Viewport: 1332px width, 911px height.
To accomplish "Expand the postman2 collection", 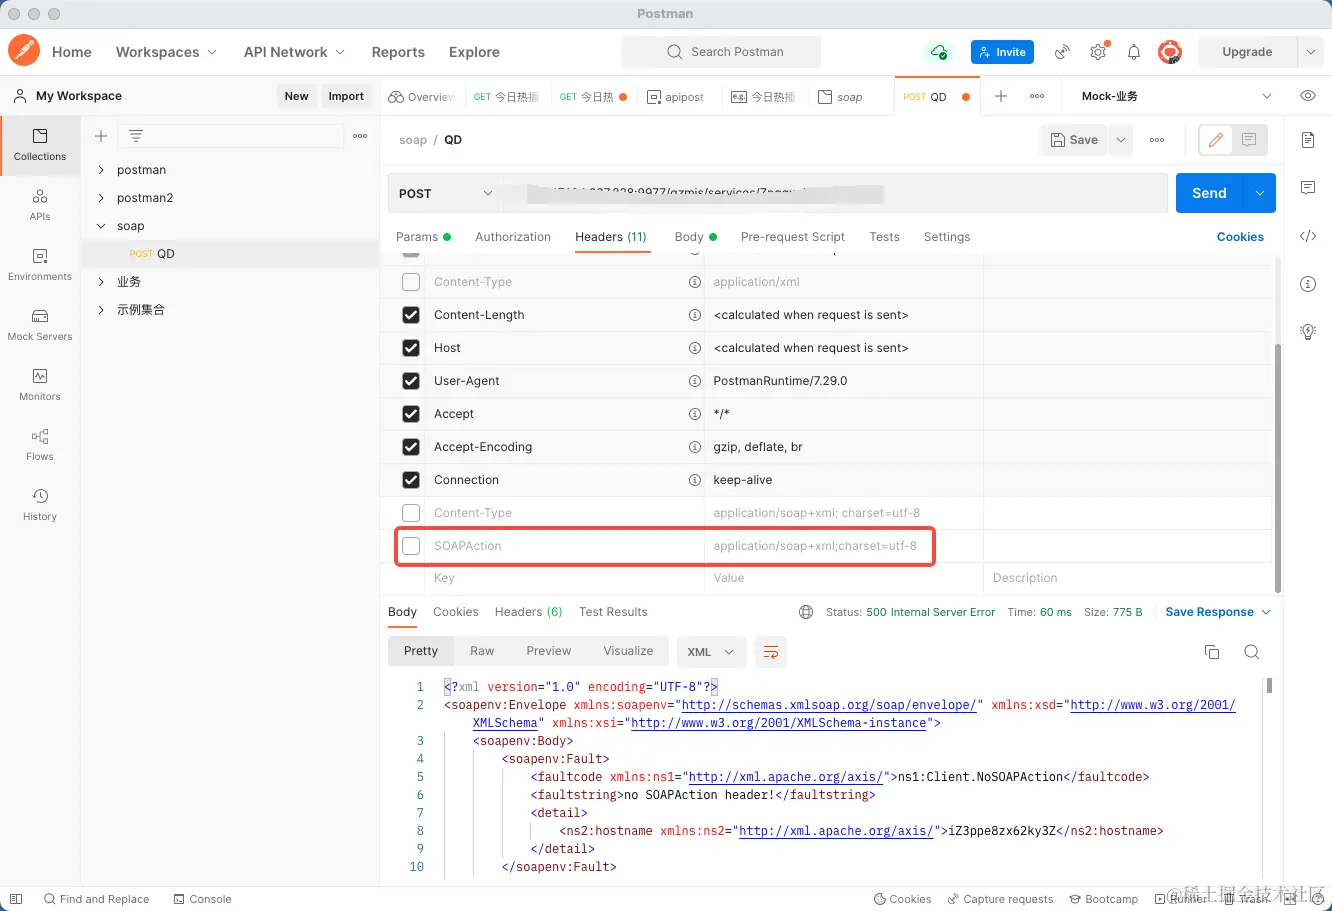I will click(x=101, y=198).
